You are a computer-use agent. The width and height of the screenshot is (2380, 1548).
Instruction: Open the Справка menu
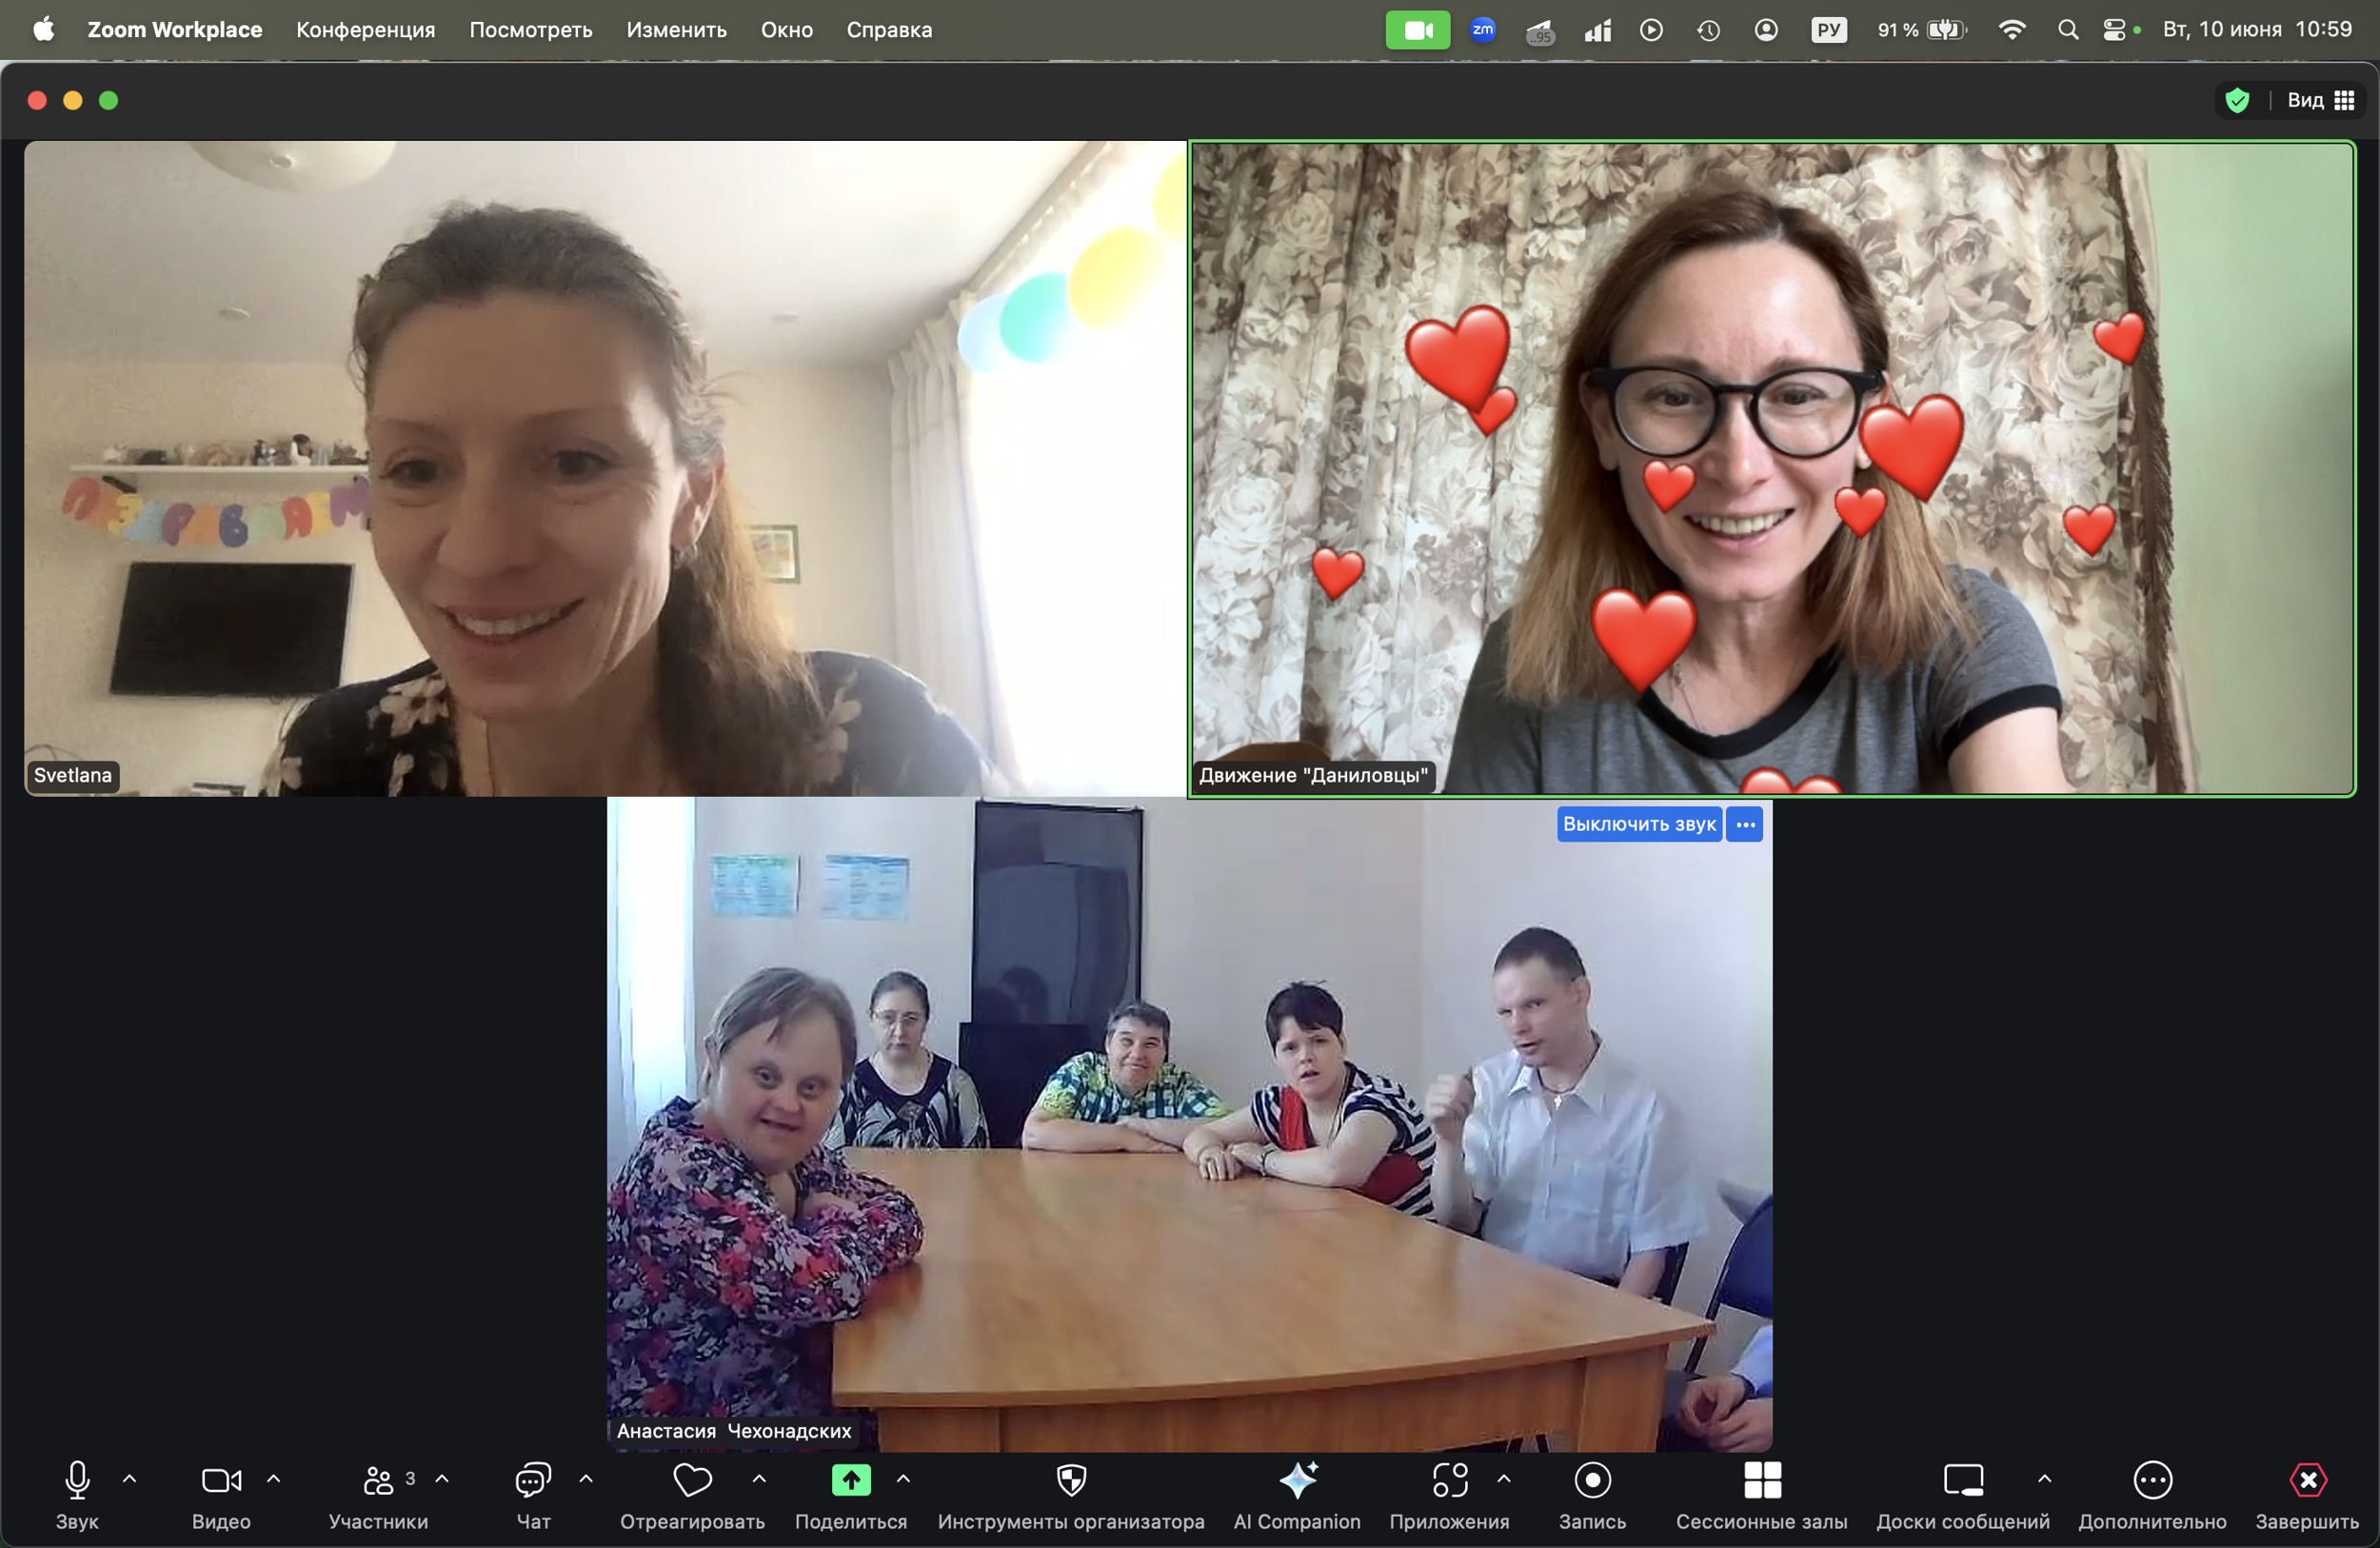(889, 30)
